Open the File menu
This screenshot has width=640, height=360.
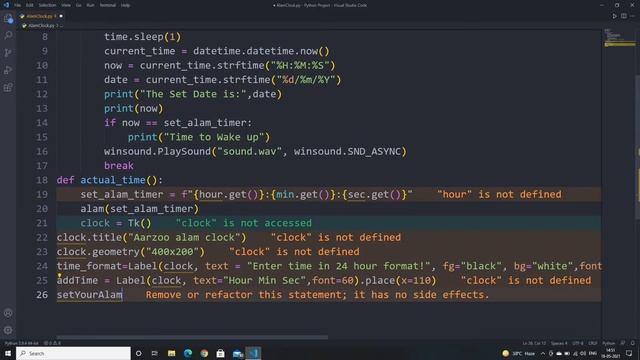coord(18,5)
